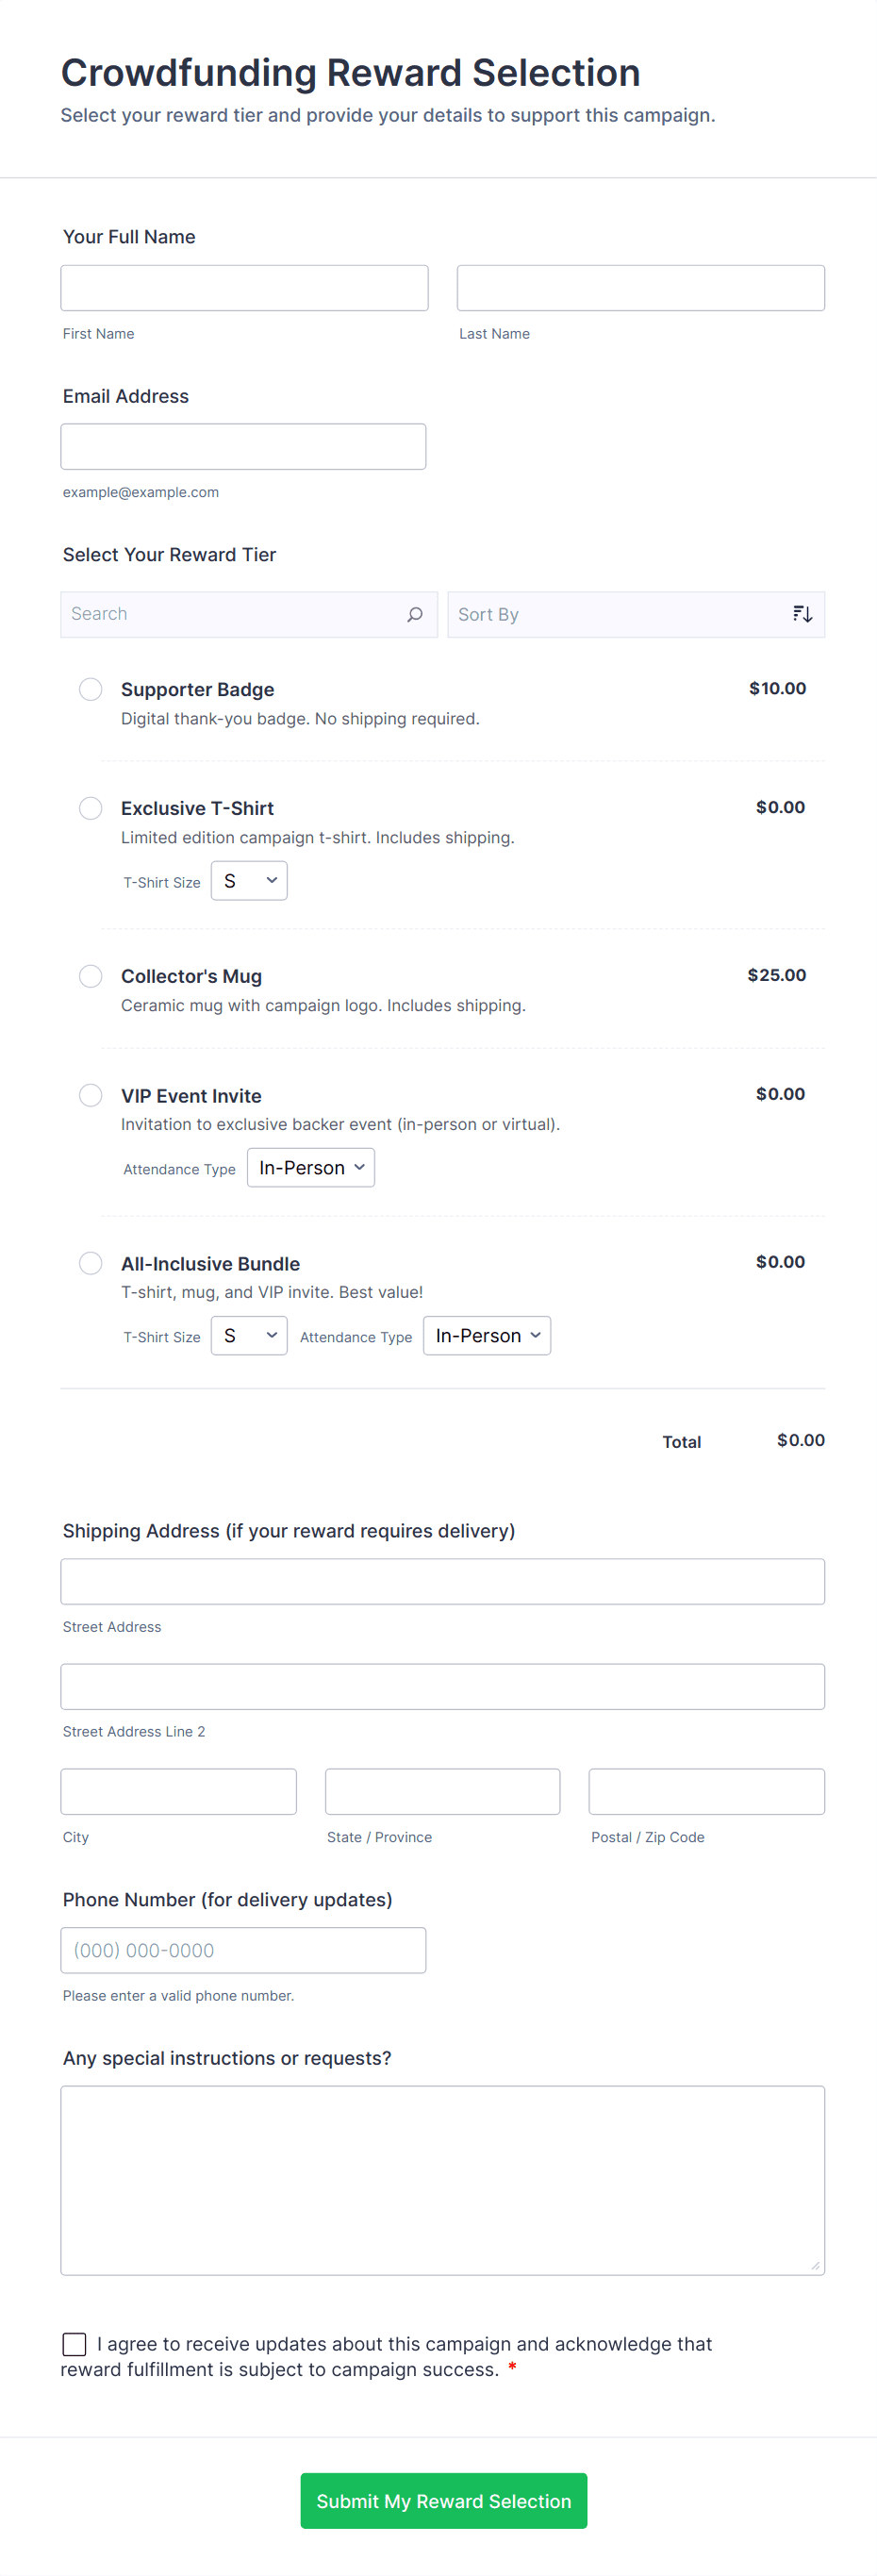Click the Phone Number input field

pos(243,1949)
